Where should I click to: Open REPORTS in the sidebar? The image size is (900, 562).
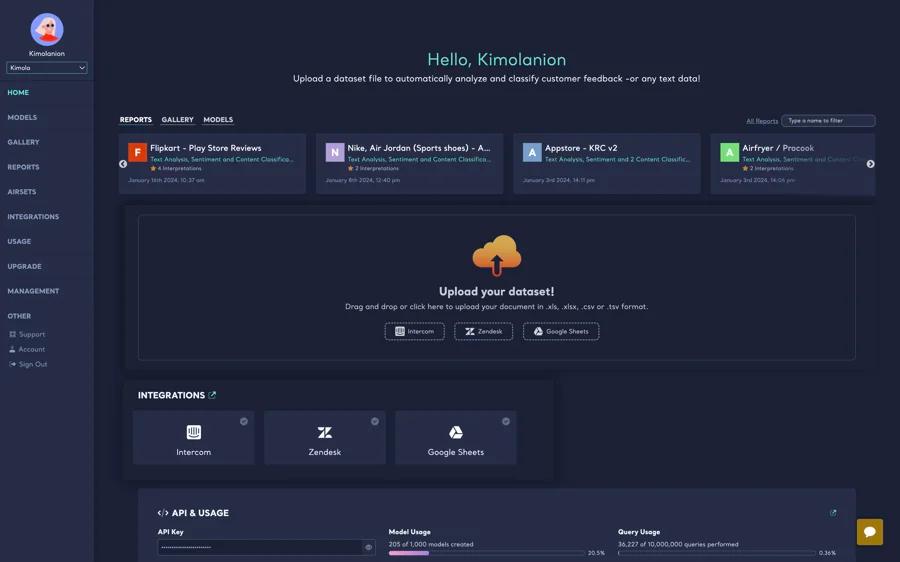[24, 167]
